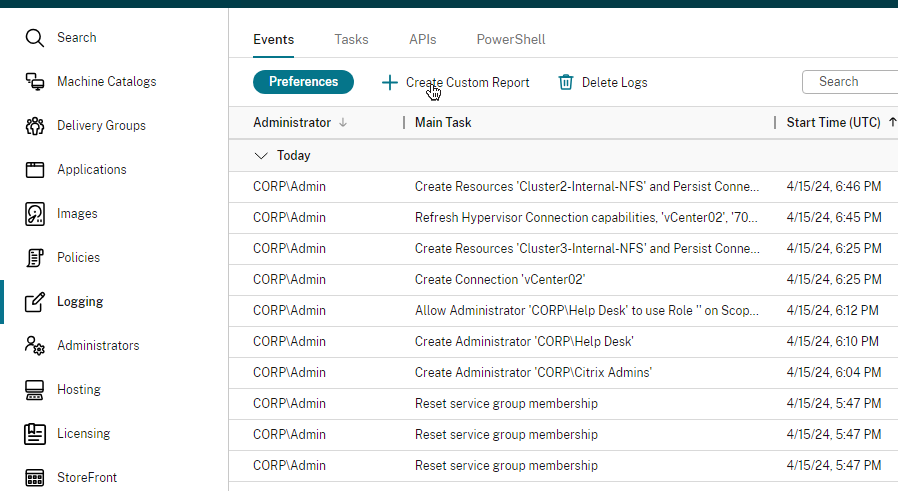This screenshot has height=491, width=898.
Task: Switch to the Tasks tab
Action: (x=351, y=40)
